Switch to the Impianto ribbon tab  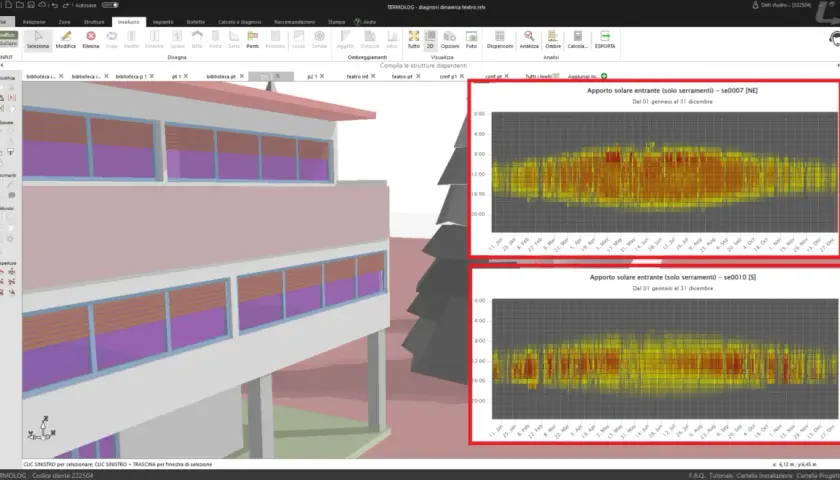pos(163,22)
